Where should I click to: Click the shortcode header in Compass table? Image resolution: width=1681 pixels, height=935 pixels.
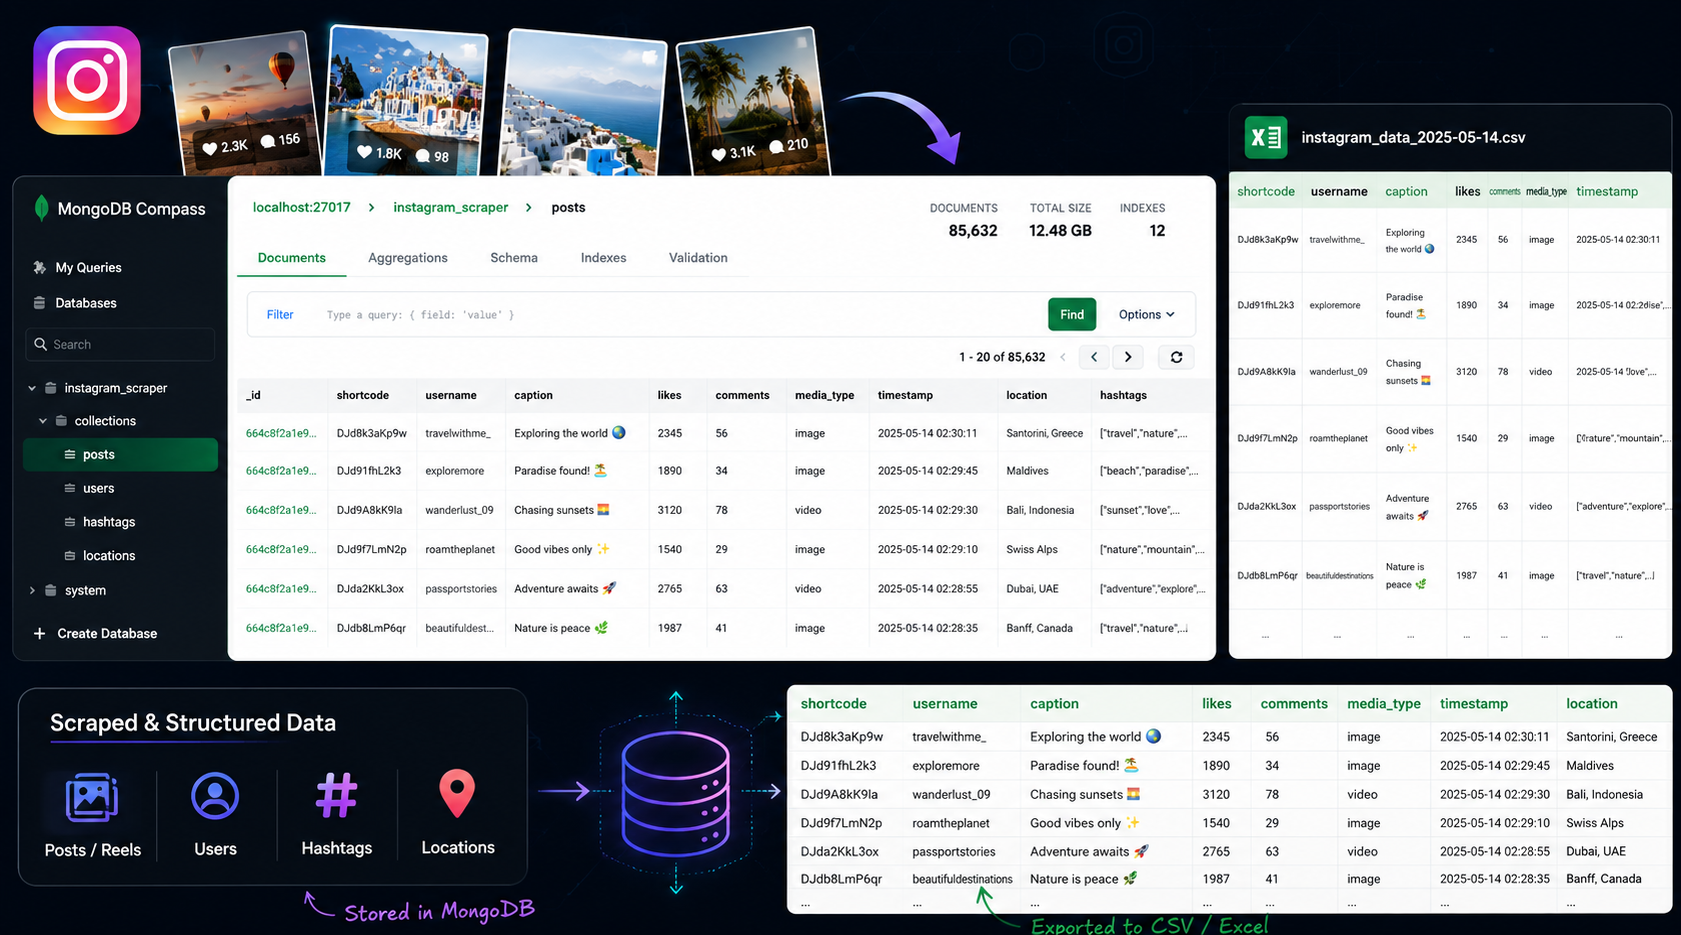(363, 395)
